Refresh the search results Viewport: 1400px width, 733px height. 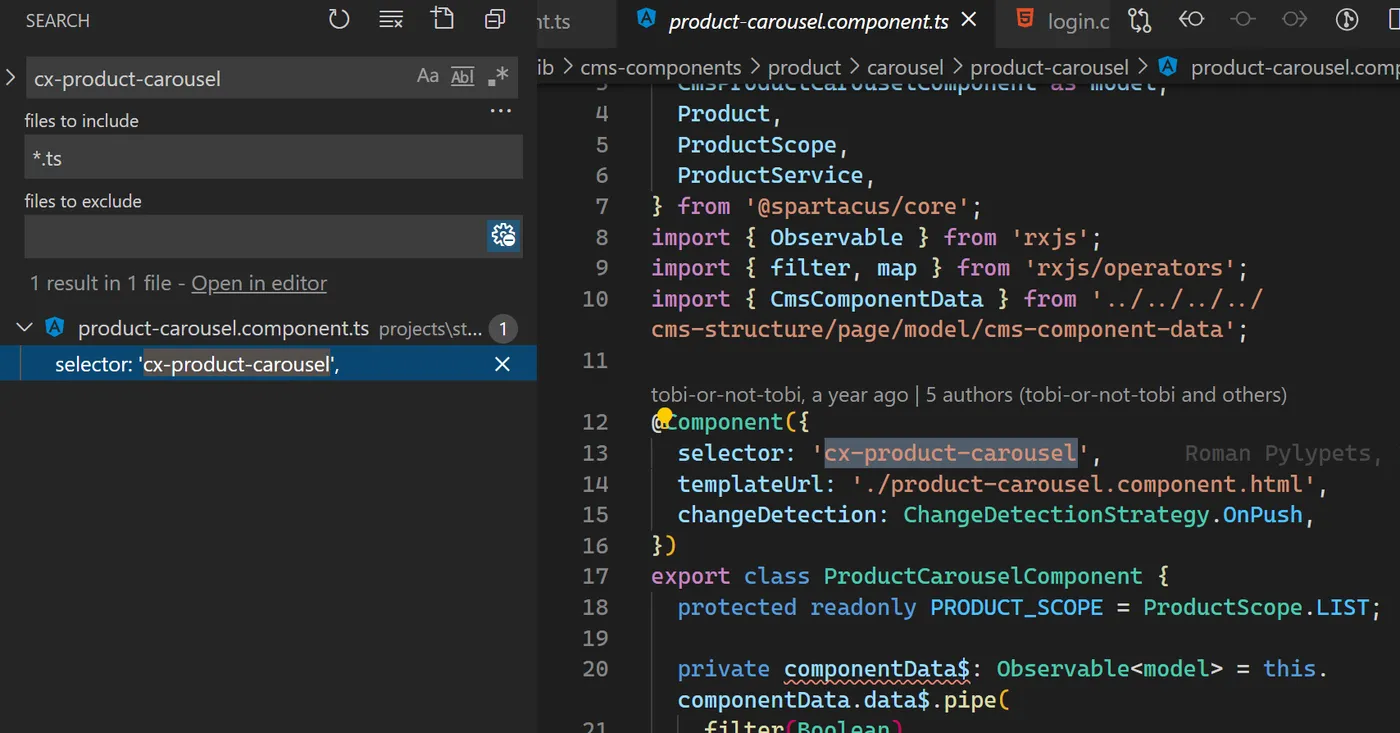tap(339, 19)
